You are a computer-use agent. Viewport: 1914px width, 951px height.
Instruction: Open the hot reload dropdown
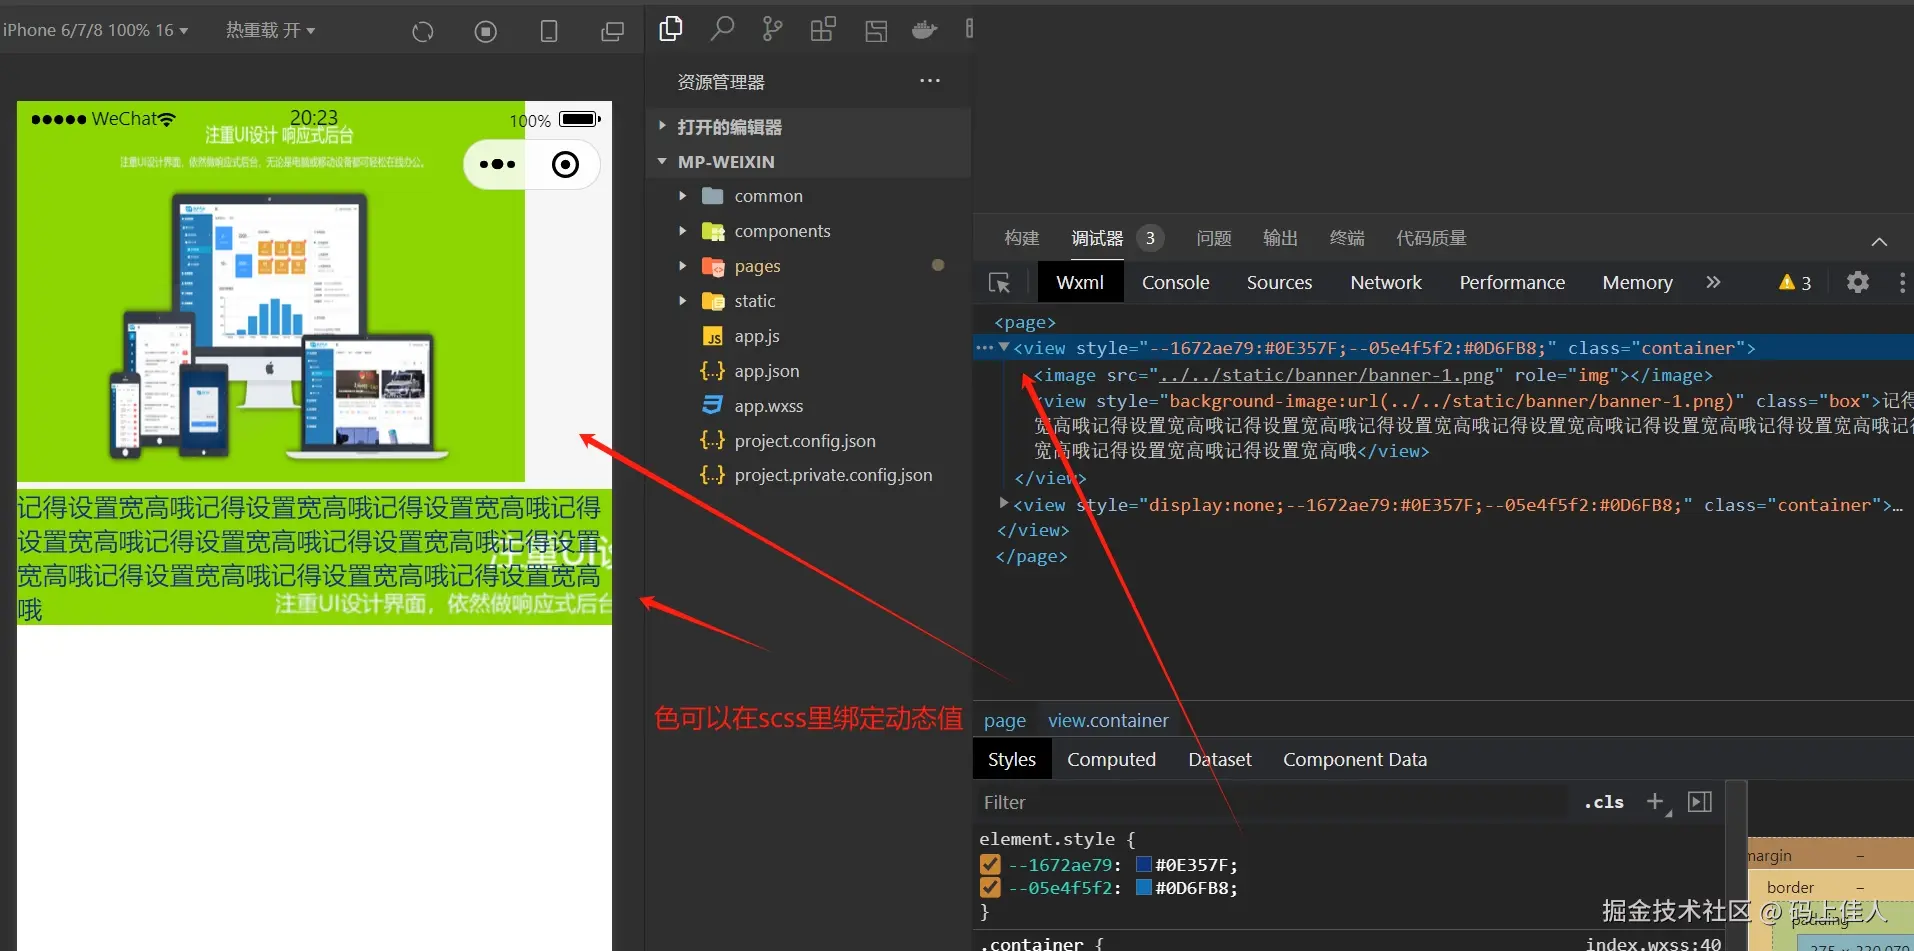270,30
